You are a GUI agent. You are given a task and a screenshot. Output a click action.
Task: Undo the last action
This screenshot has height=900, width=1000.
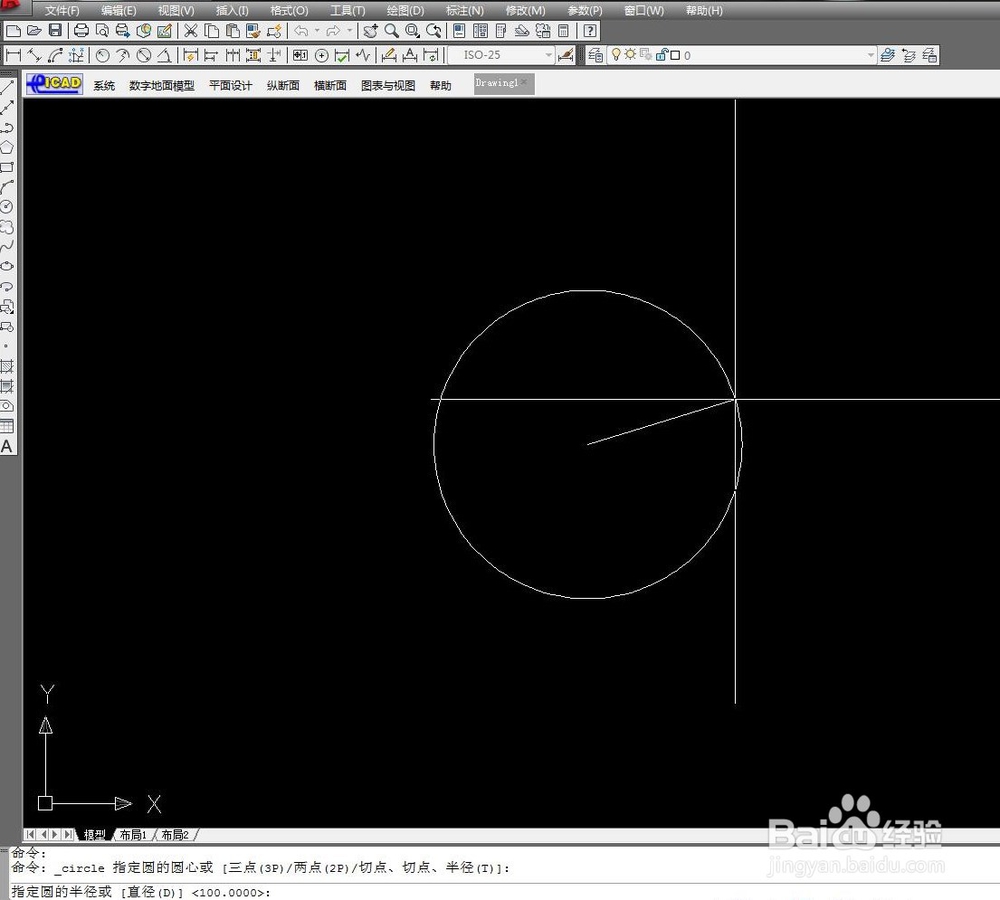302,31
